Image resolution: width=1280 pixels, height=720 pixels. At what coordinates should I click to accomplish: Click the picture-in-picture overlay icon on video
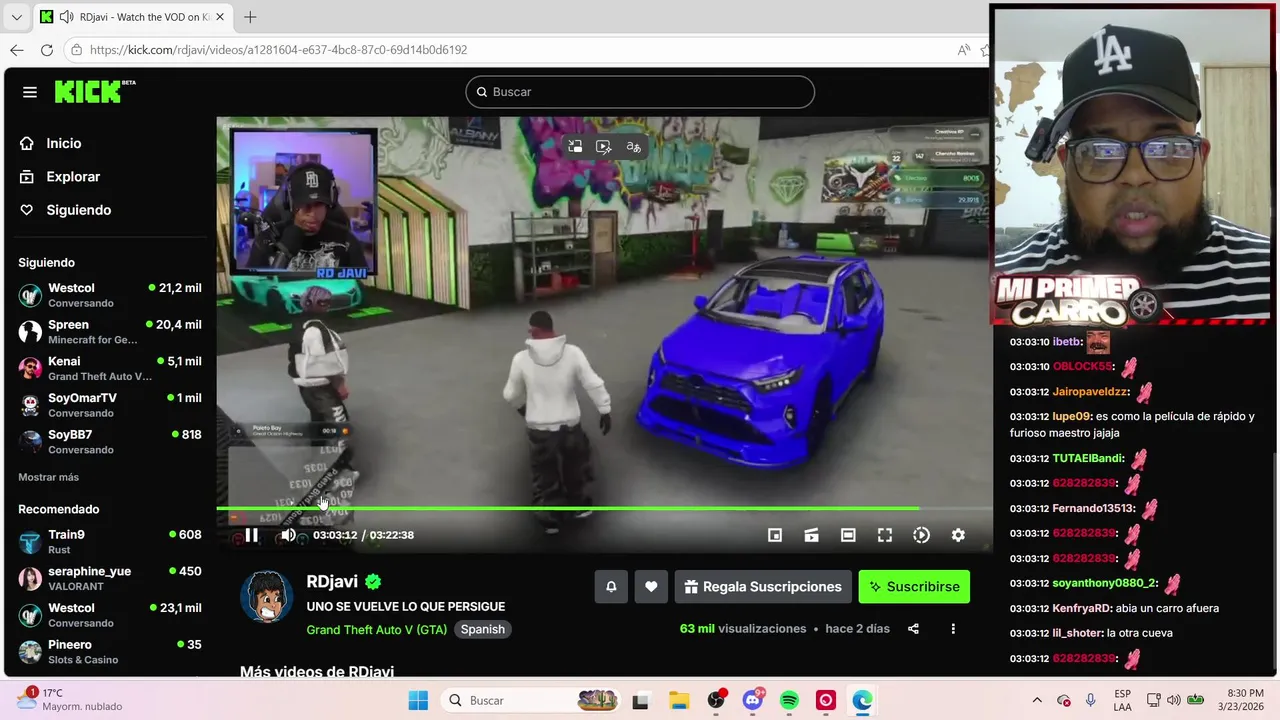575,146
